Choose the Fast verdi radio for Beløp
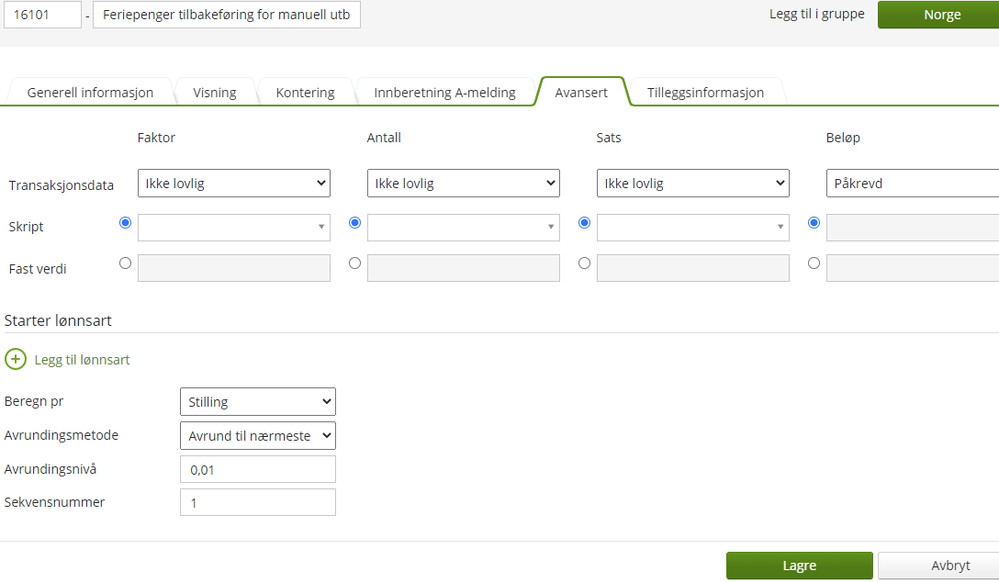The height and width of the screenshot is (582, 999). 814,263
